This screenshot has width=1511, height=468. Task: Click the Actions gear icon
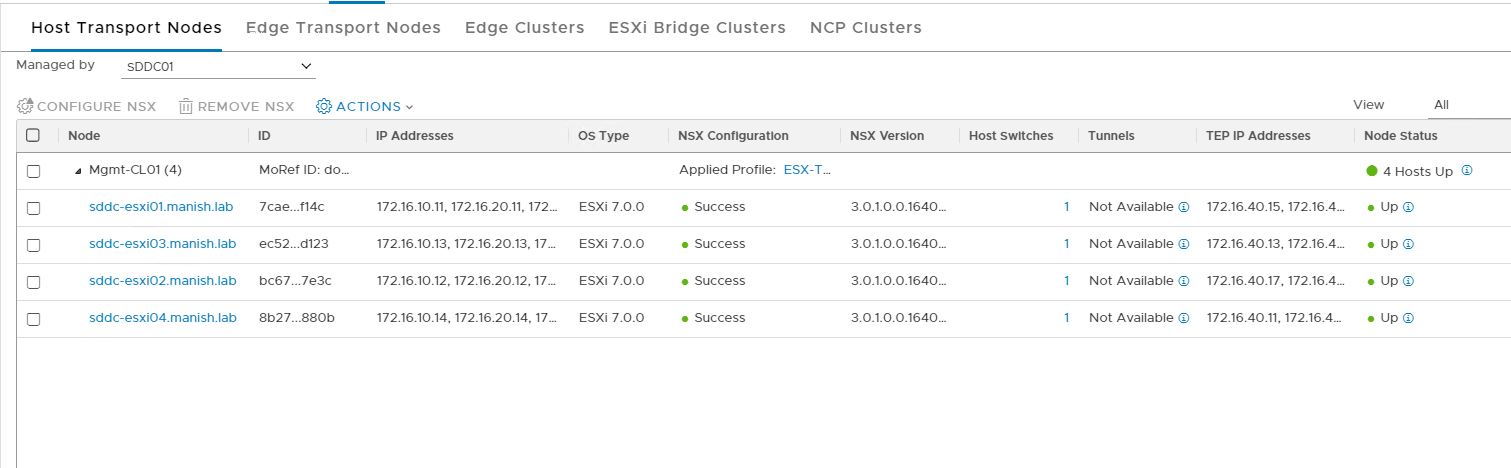tap(324, 106)
